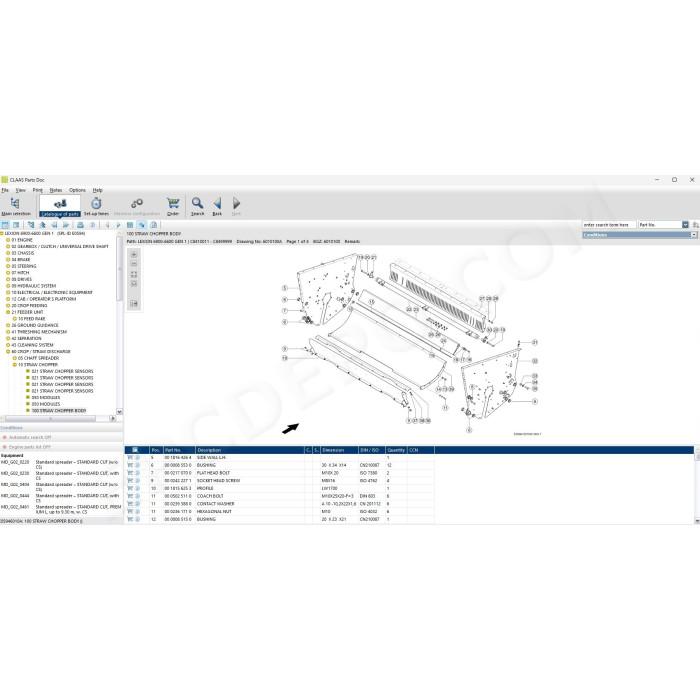Open info icon for PROFILE row
The height and width of the screenshot is (700, 700).
138,488
